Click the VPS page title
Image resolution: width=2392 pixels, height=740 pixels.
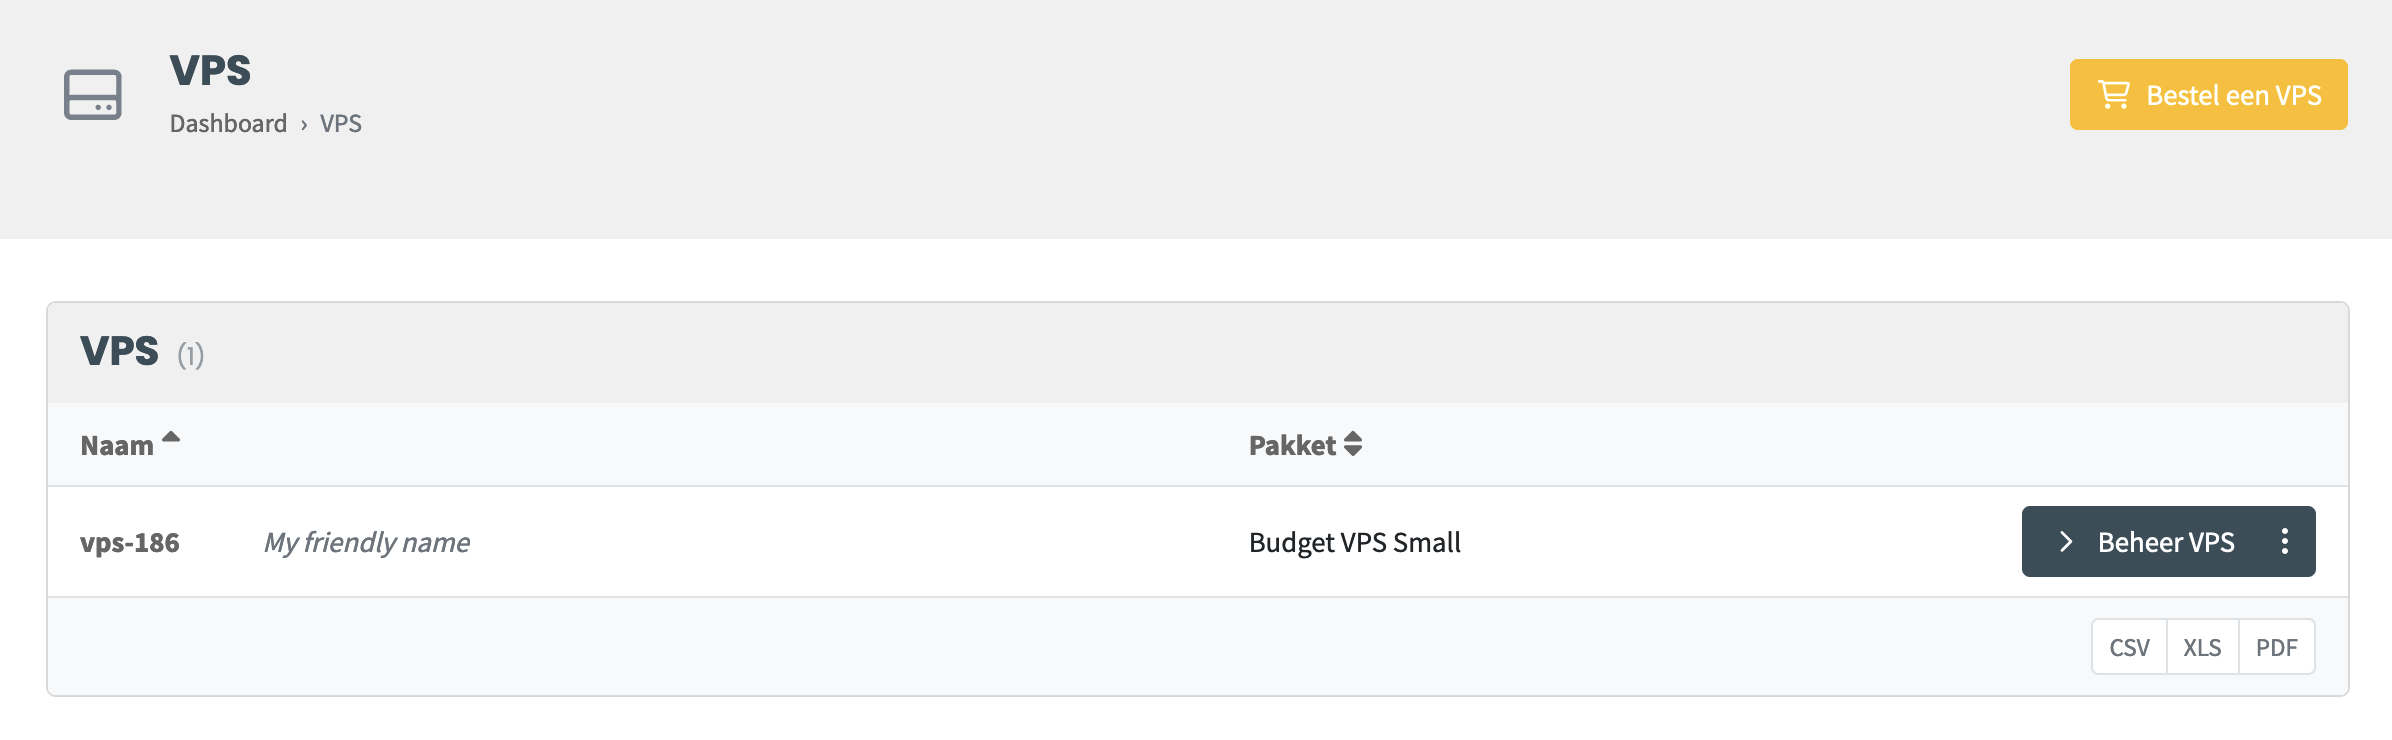tap(210, 70)
